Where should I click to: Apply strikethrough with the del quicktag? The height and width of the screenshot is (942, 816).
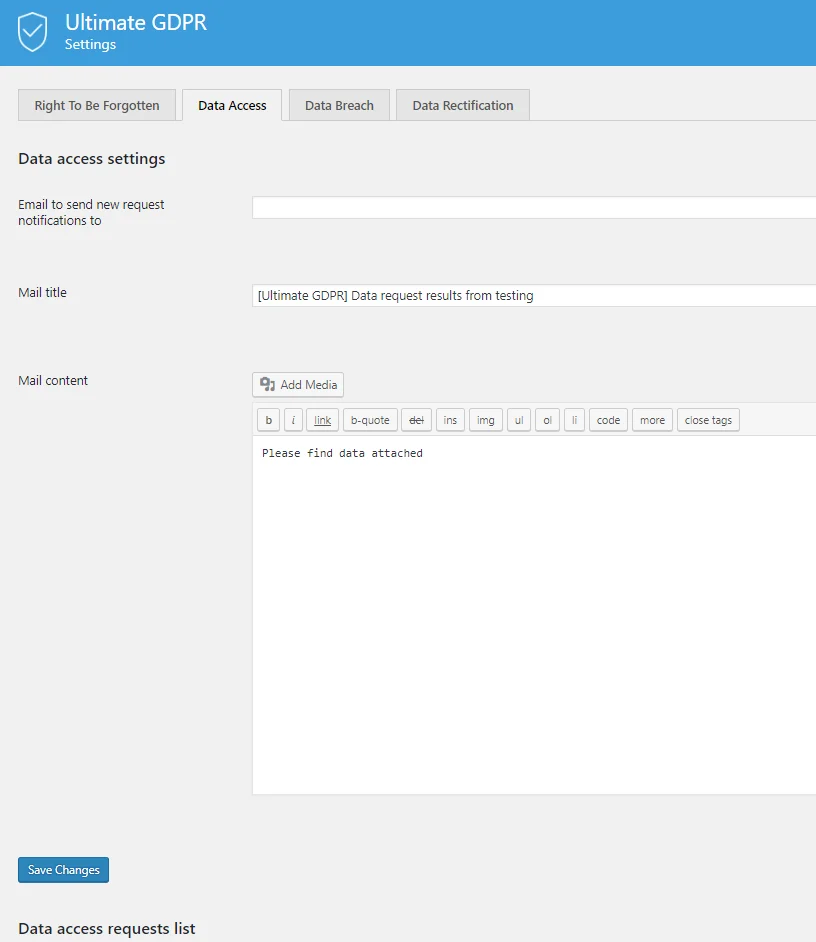416,420
